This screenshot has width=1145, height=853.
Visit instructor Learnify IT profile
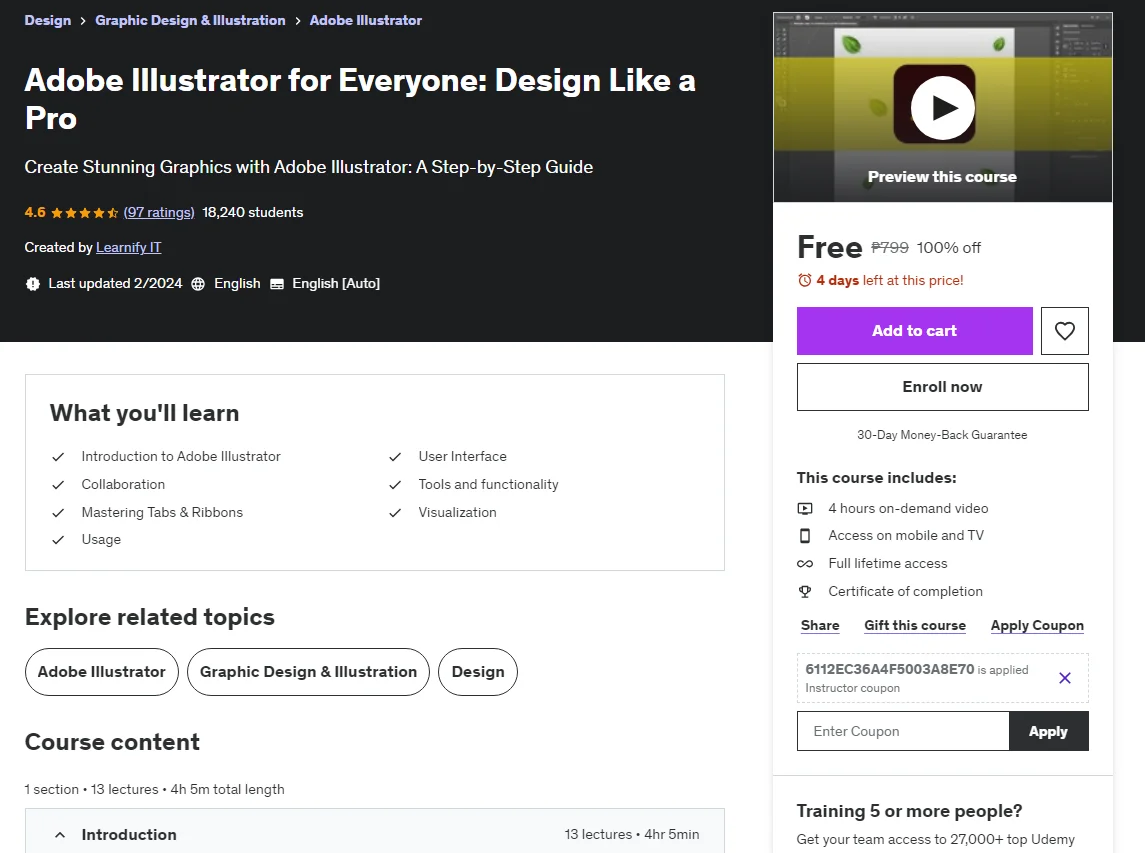click(129, 248)
